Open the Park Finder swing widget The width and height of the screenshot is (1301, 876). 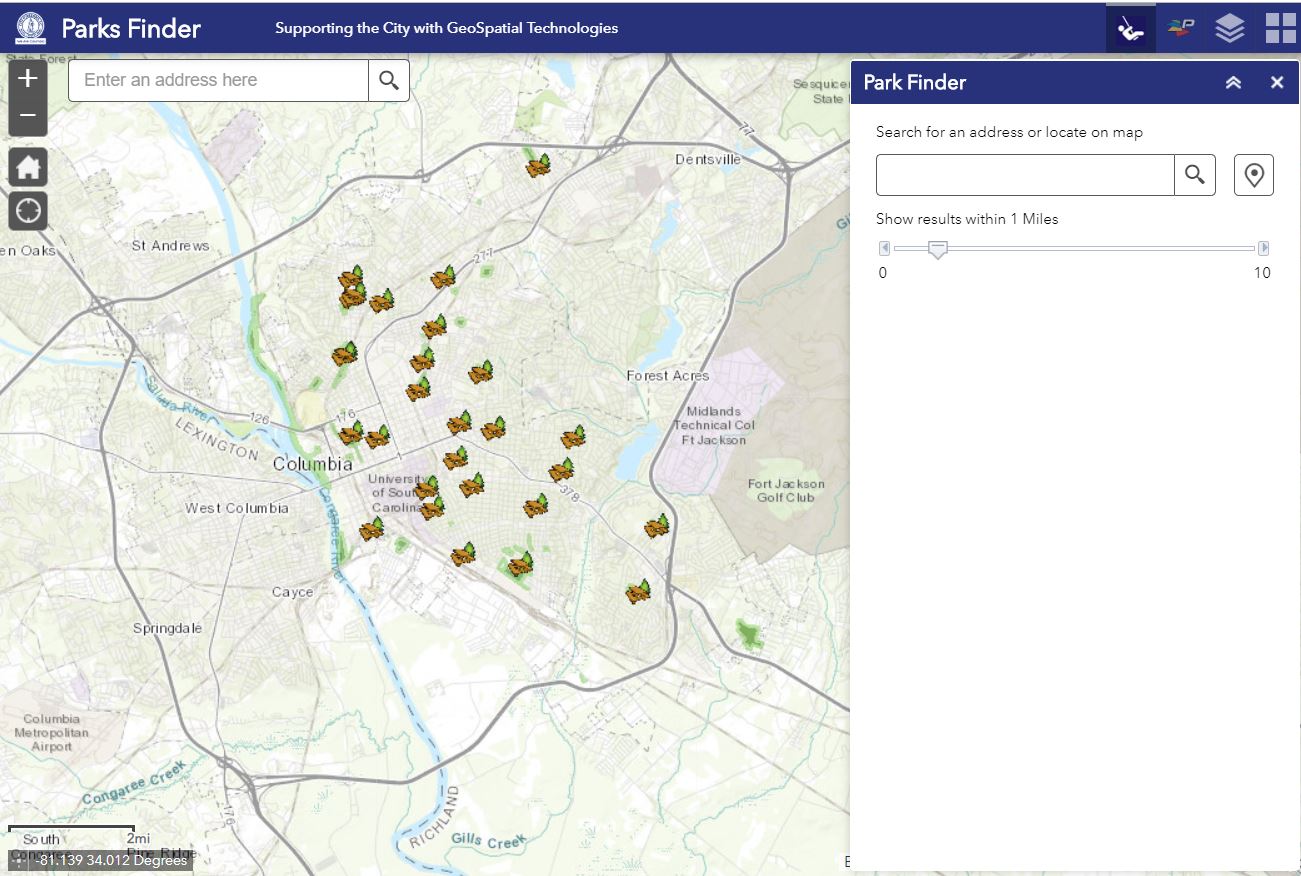point(1131,28)
